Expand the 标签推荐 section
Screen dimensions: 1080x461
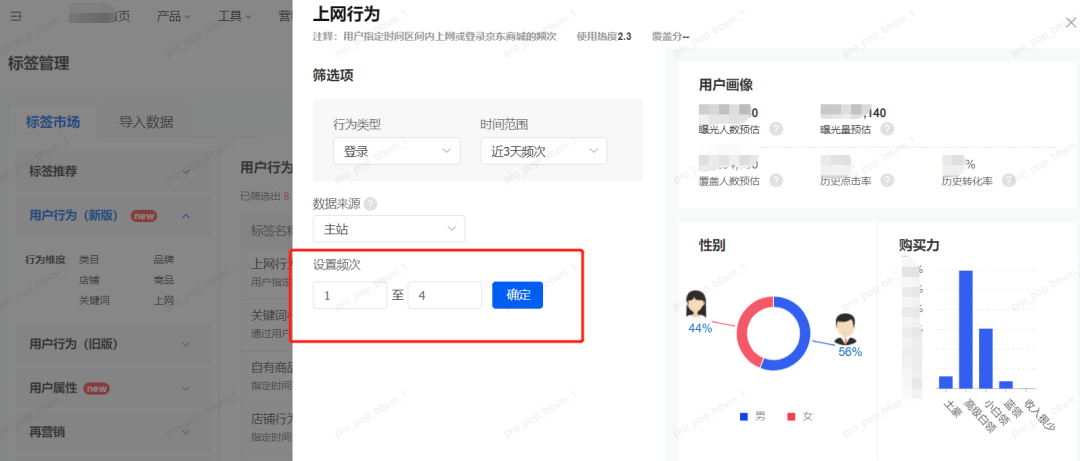click(113, 172)
